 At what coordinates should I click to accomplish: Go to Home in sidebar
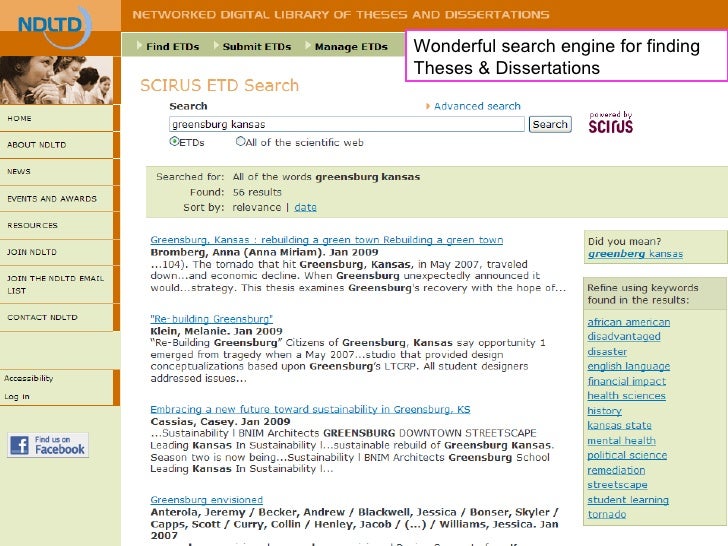click(56, 118)
